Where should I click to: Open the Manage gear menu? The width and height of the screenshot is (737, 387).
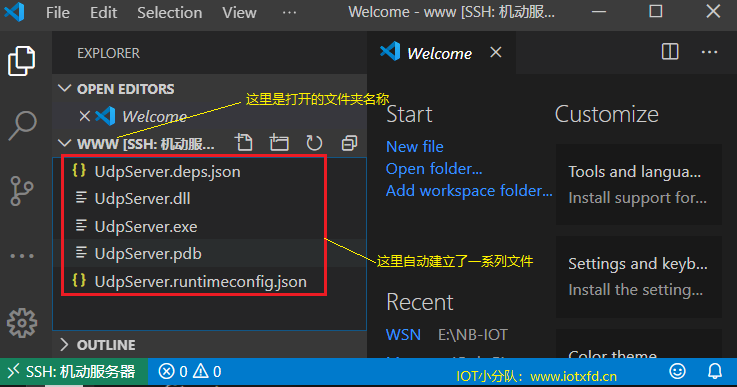pyautogui.click(x=22, y=323)
